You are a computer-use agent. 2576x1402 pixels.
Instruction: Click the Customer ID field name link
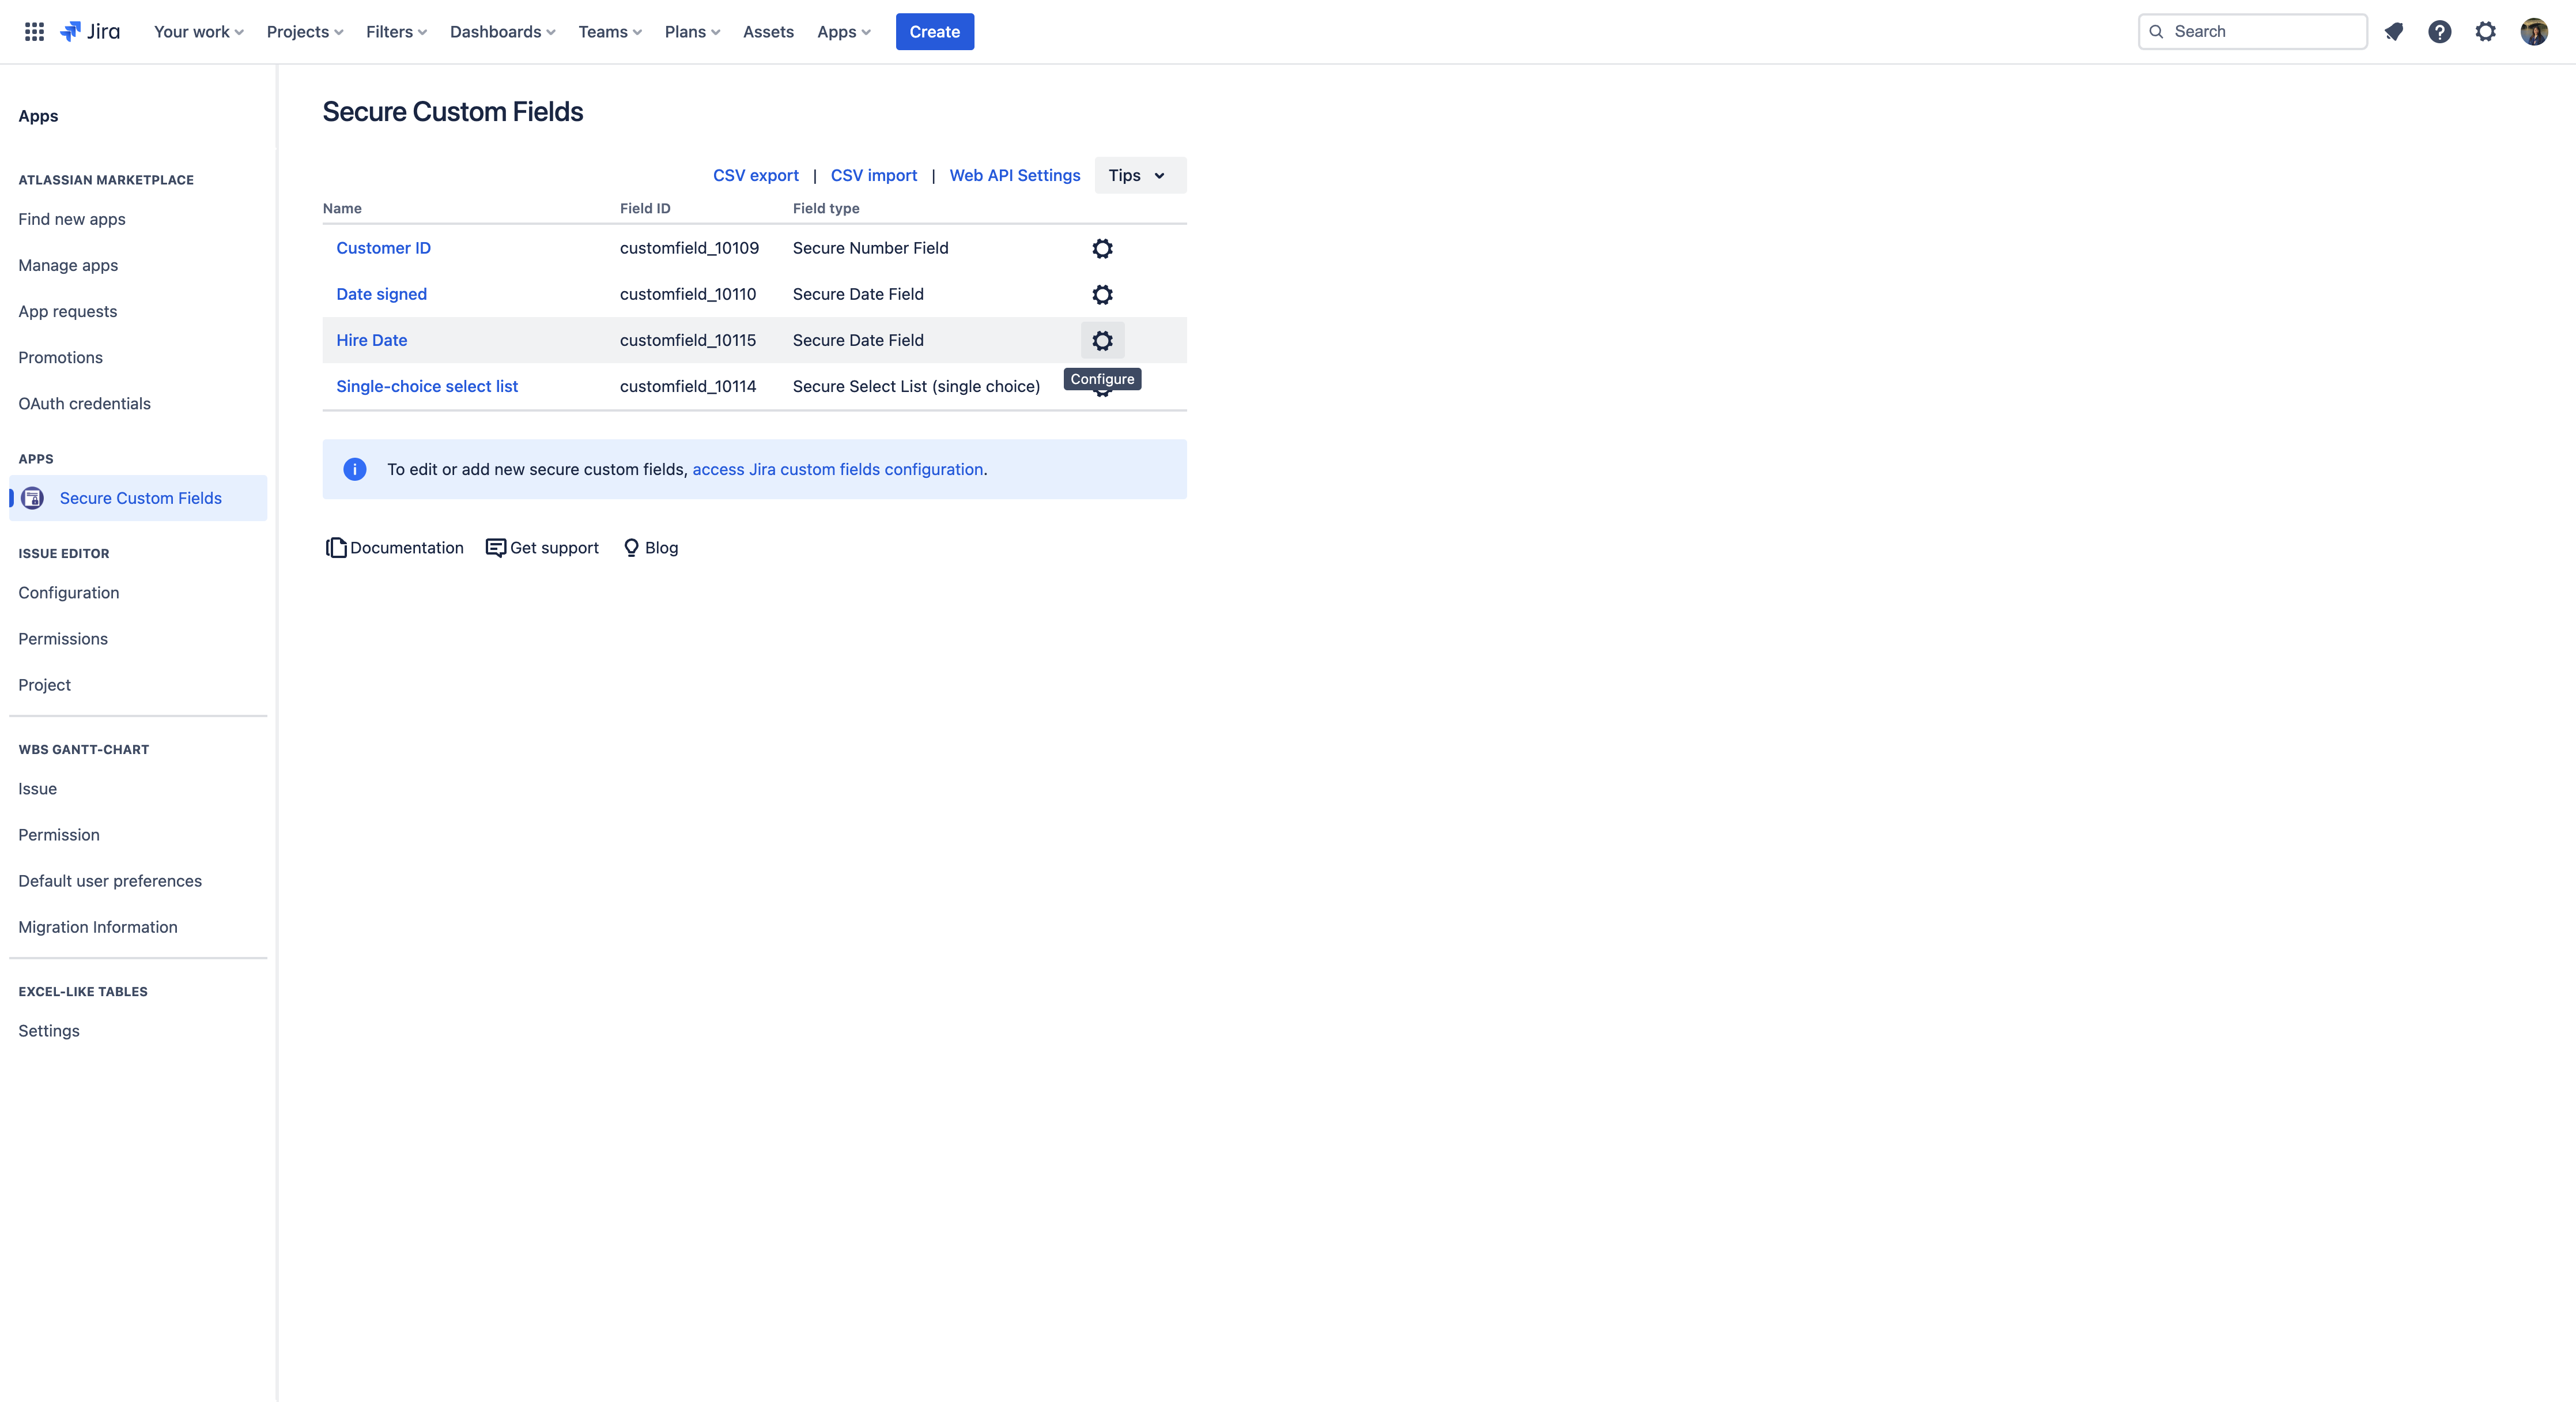[383, 247]
